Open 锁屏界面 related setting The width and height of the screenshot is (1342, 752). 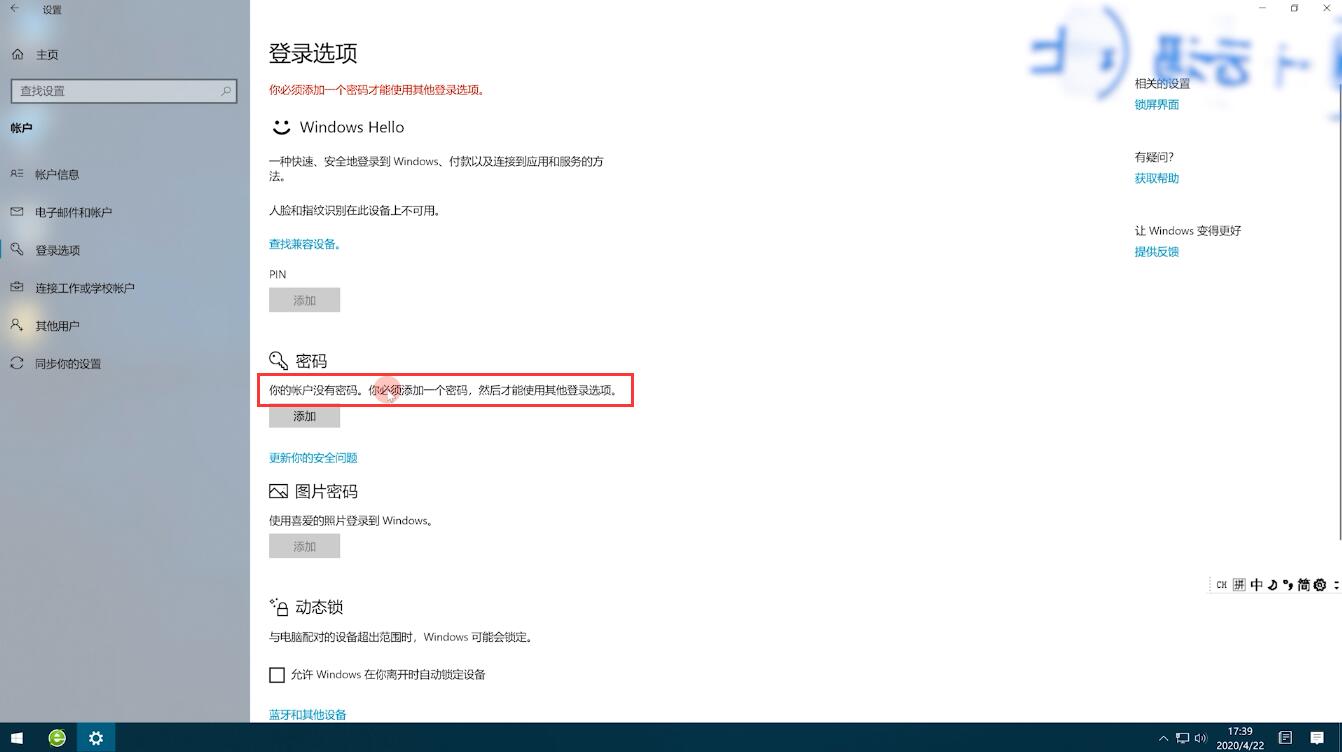(1157, 105)
